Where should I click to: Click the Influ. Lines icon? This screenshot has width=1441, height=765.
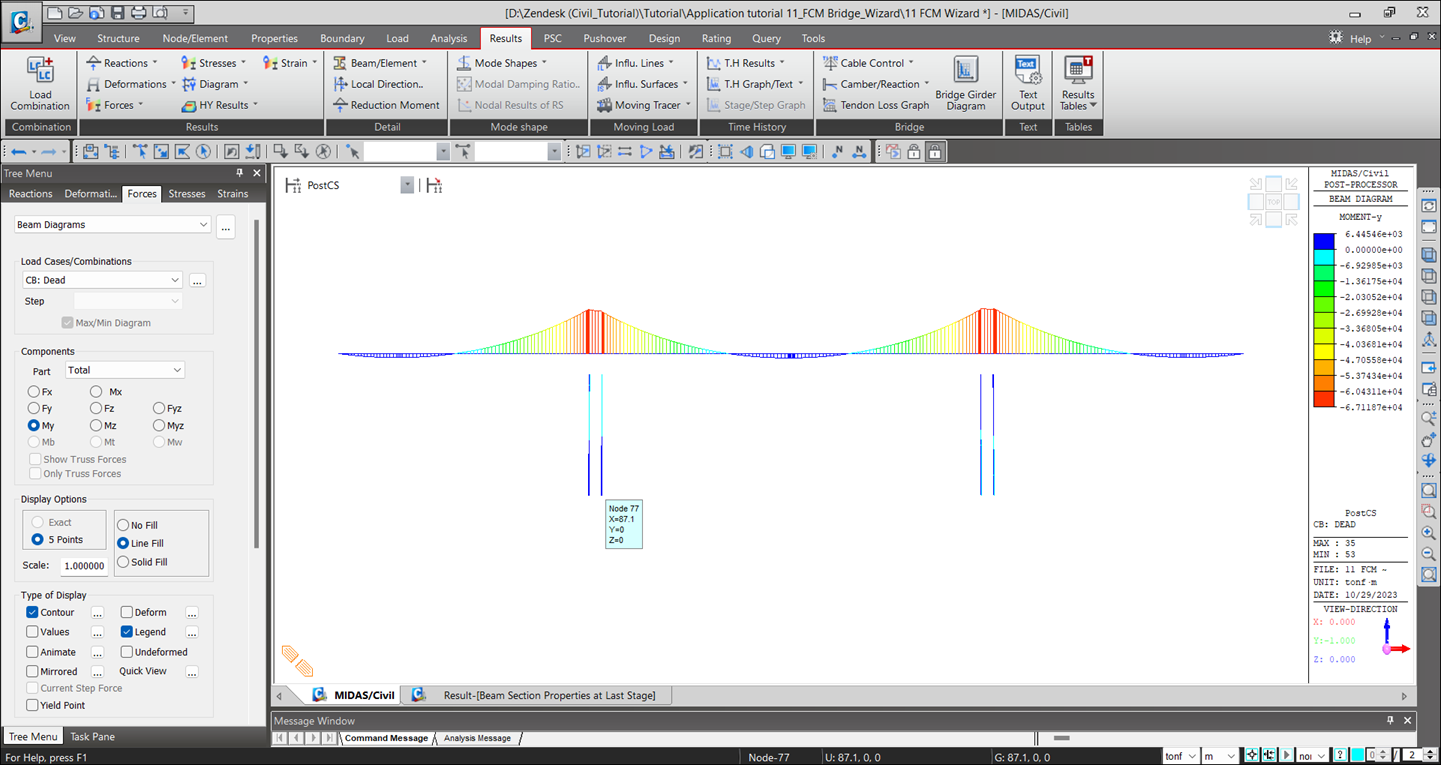click(604, 63)
